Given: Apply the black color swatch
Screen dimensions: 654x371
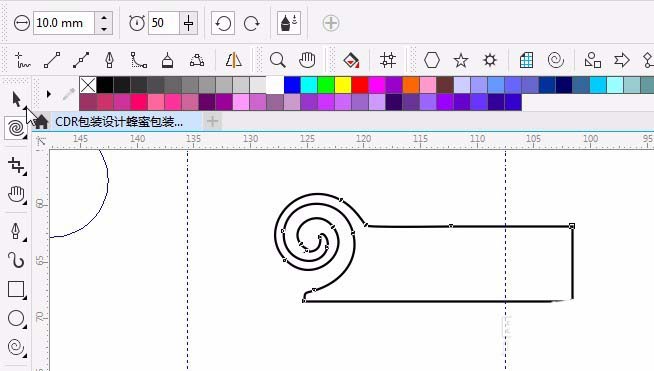Looking at the screenshot, I should pyautogui.click(x=105, y=85).
